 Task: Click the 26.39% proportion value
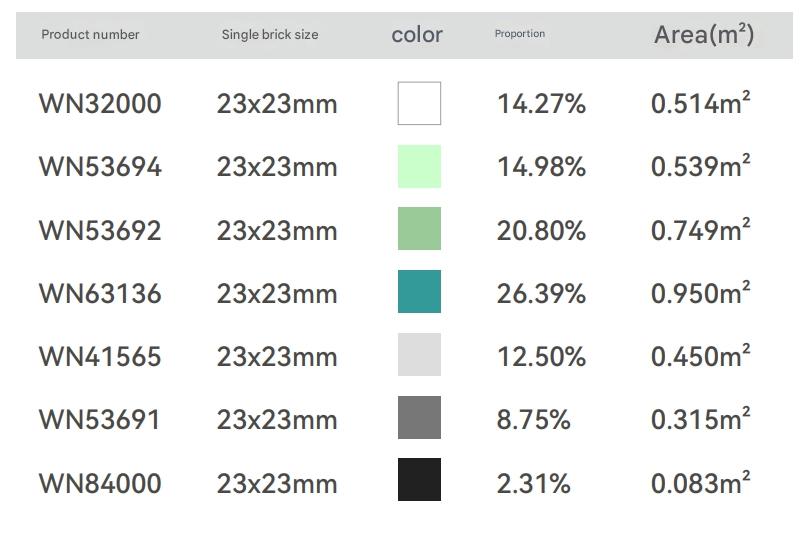[x=541, y=294]
